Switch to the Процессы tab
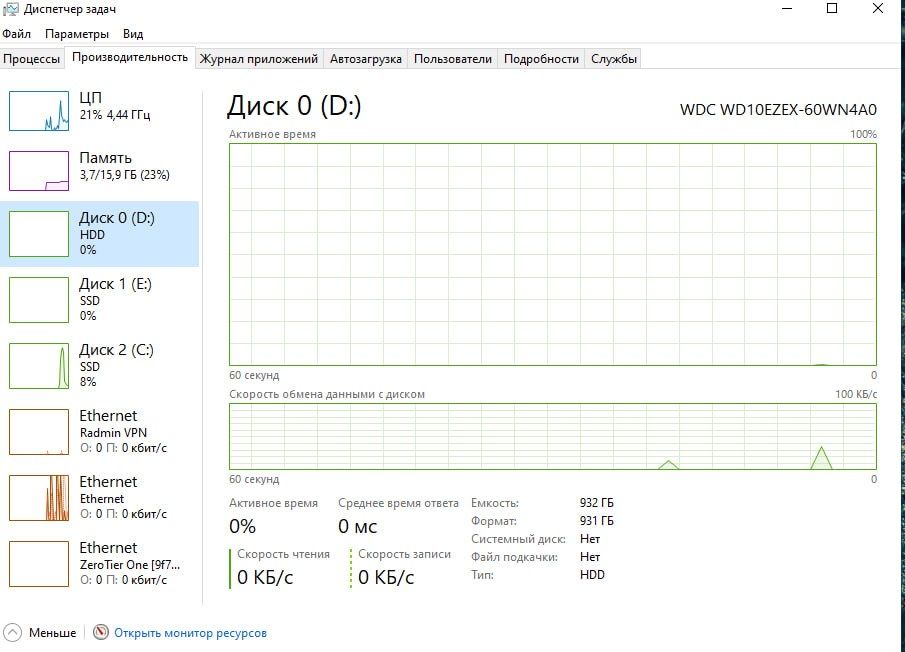The image size is (905, 652). pyautogui.click(x=32, y=59)
